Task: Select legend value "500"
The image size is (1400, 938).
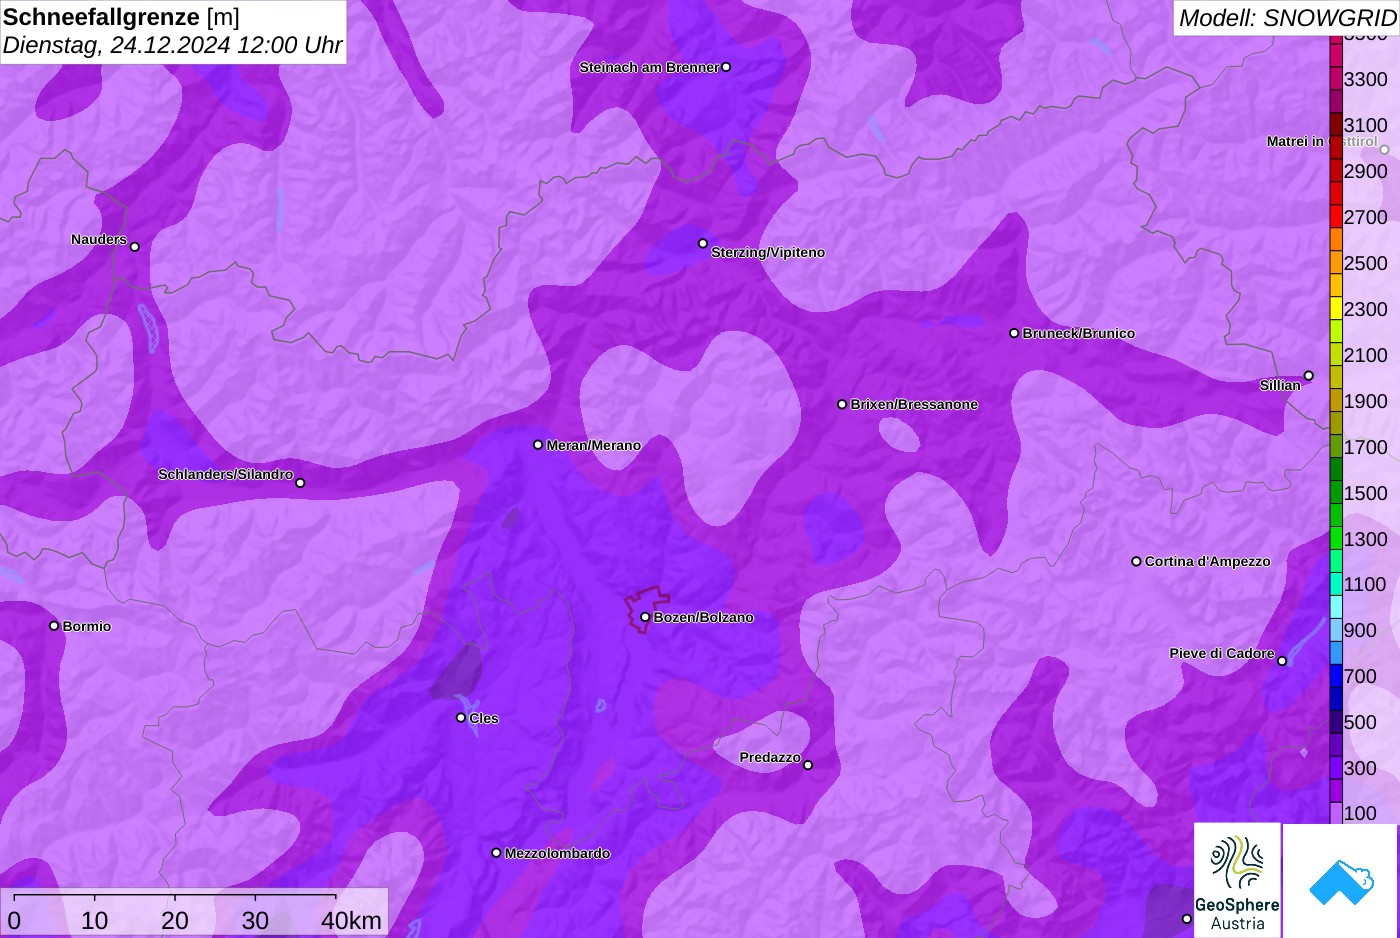Action: (1360, 722)
